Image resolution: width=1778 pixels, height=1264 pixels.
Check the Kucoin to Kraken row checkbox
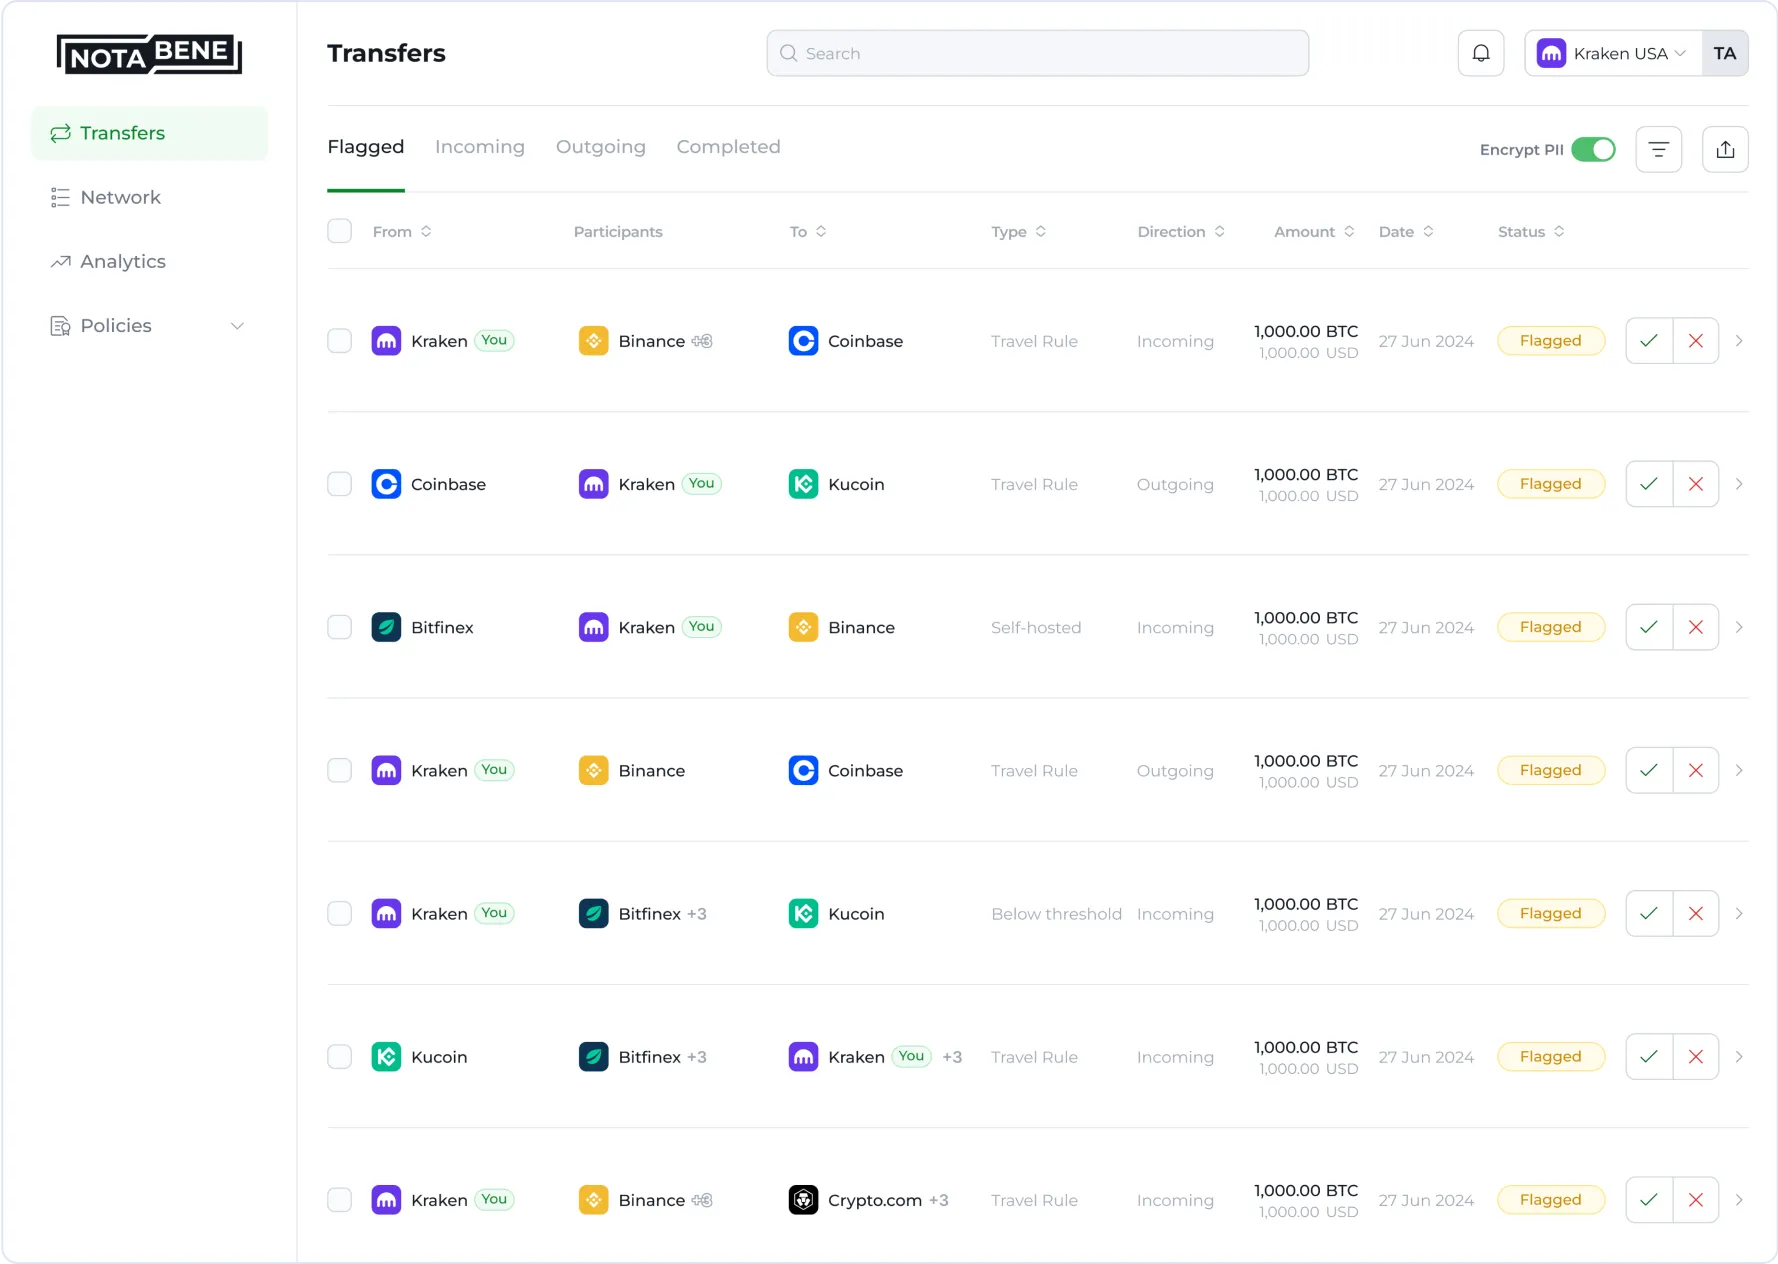click(340, 1057)
